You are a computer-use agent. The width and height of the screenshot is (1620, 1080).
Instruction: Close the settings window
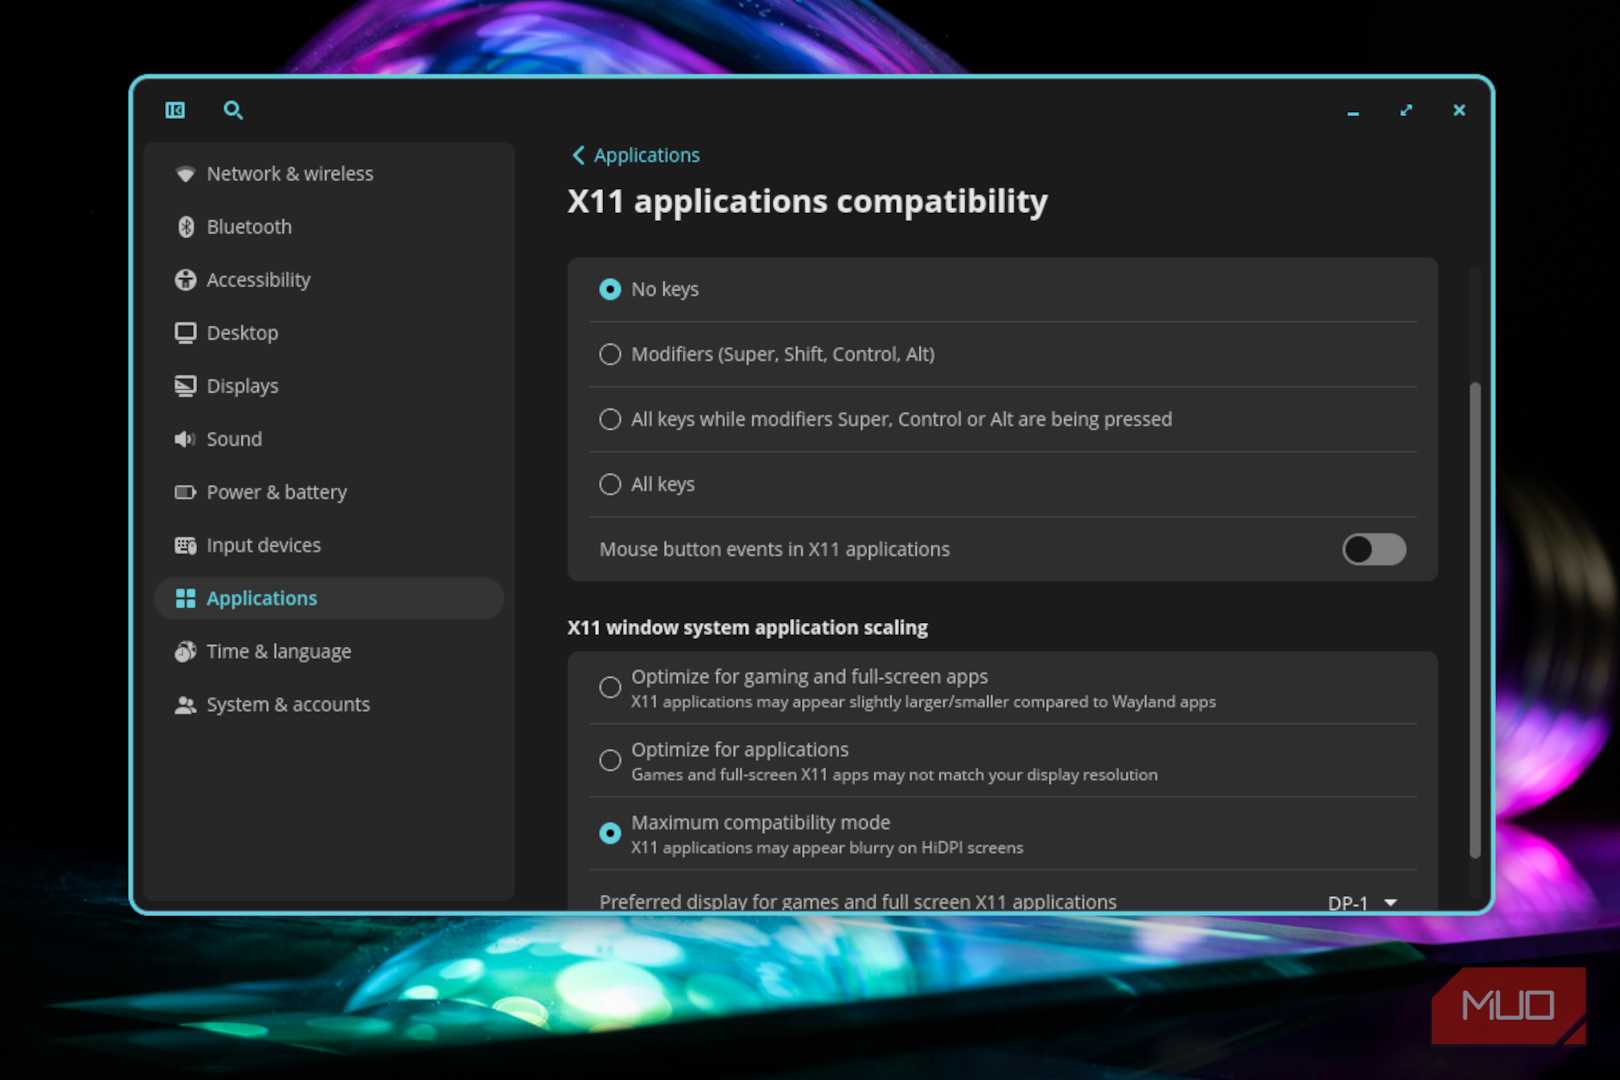point(1459,110)
